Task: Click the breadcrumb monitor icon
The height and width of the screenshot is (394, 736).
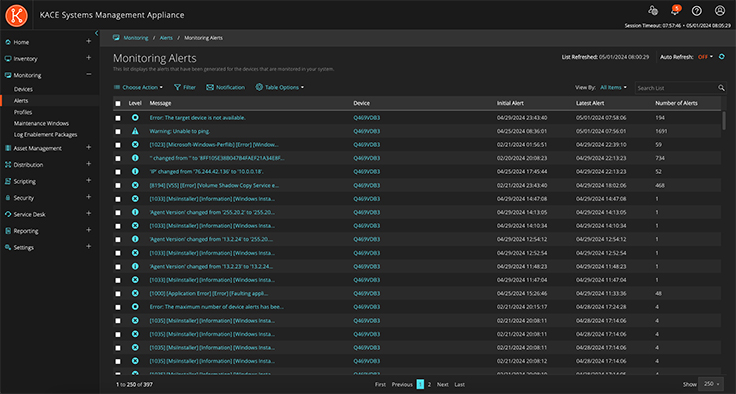Action: click(116, 38)
